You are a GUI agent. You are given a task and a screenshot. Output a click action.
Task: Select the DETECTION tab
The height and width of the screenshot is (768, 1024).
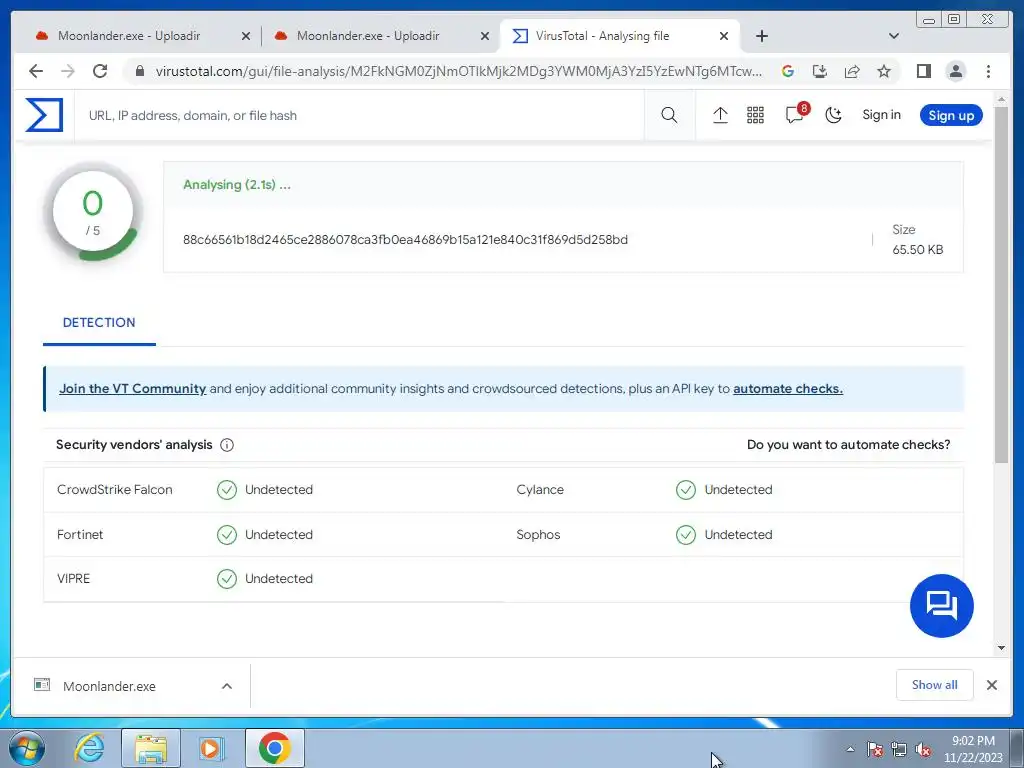pos(99,323)
